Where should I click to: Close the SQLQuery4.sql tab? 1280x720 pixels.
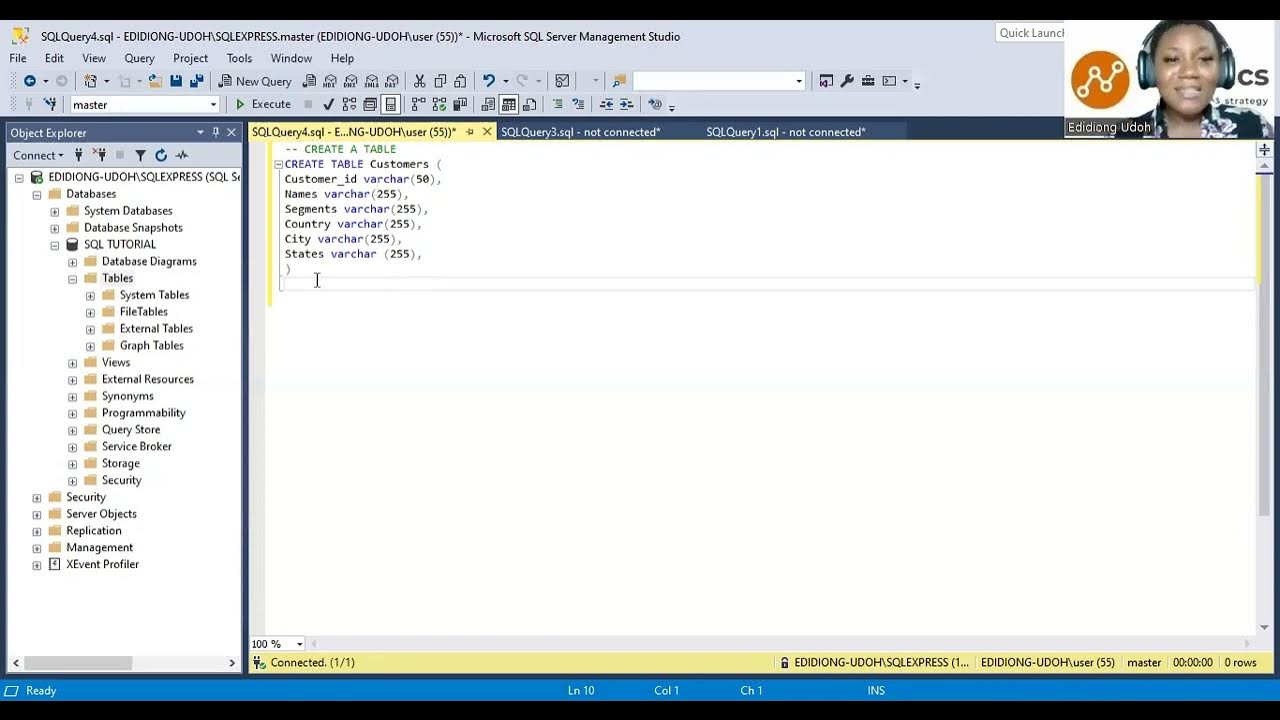[x=487, y=132]
